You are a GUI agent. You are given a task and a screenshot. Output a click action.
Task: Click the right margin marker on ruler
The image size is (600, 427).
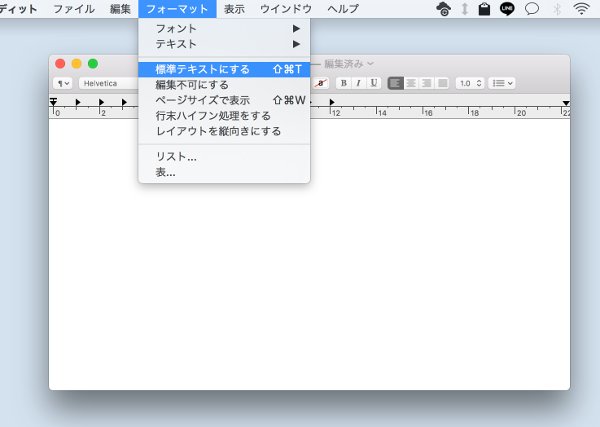566,103
